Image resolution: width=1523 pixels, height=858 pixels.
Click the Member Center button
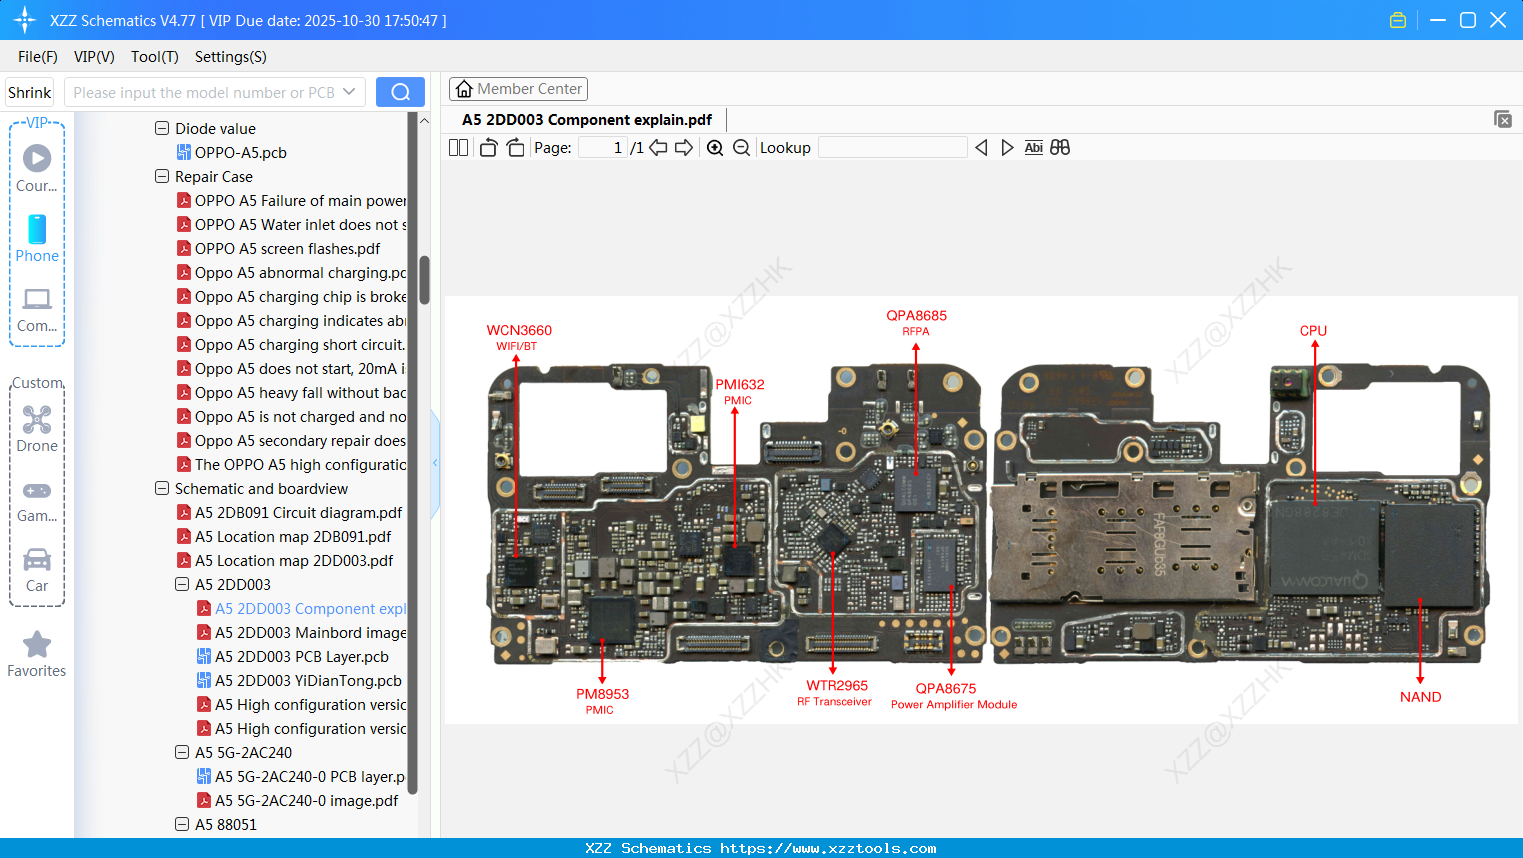[x=518, y=88]
